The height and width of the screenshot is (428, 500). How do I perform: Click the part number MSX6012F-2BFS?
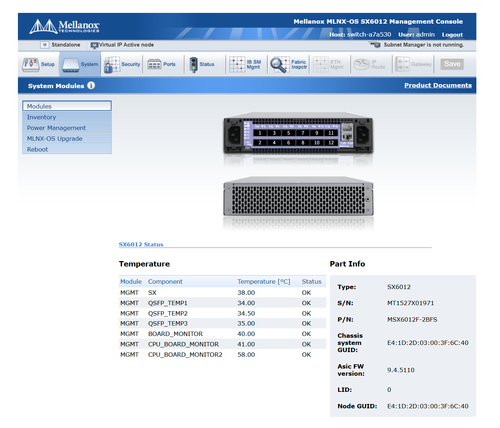point(412,319)
